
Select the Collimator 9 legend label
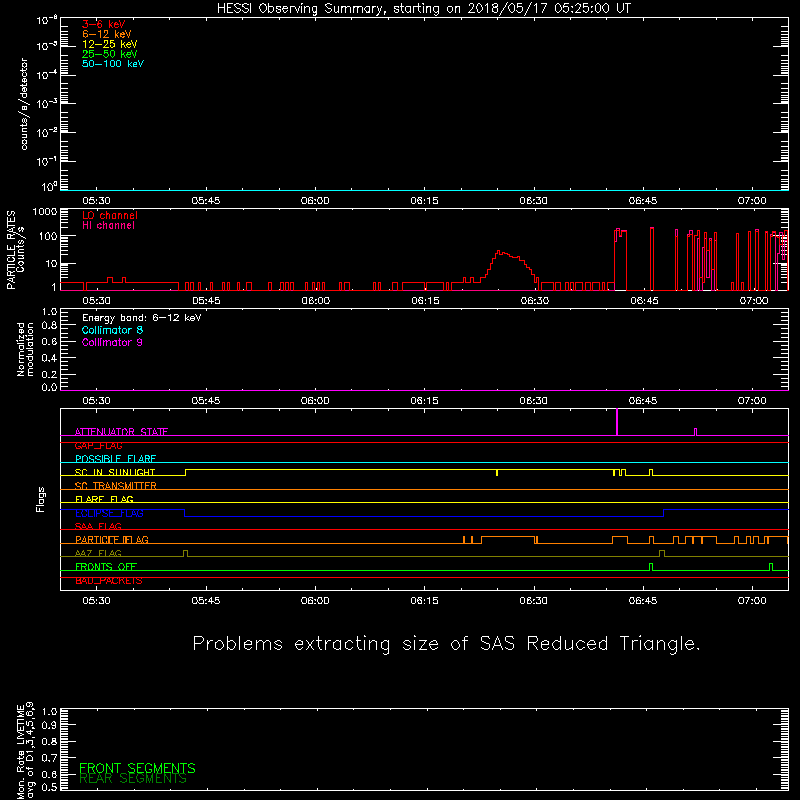click(x=112, y=342)
